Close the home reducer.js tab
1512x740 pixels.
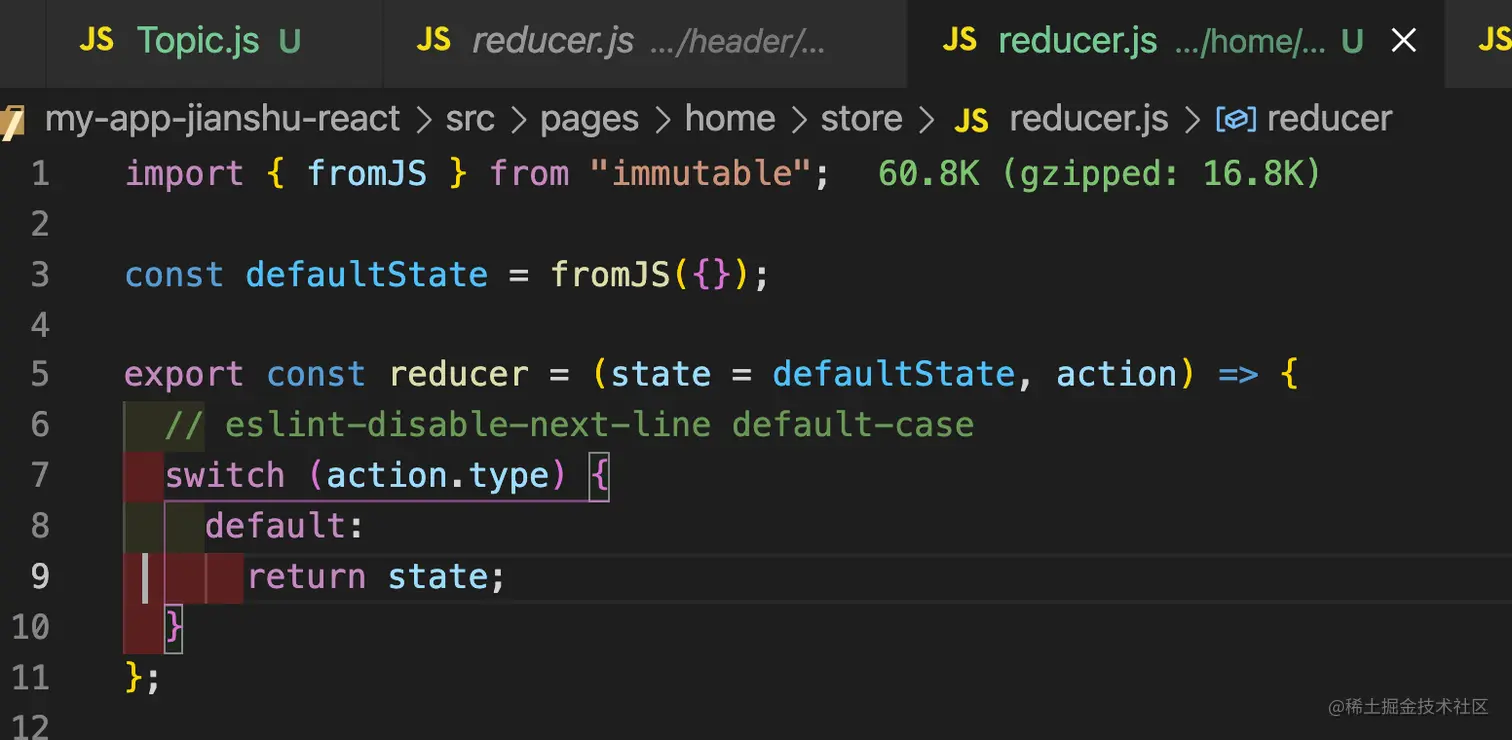1403,41
